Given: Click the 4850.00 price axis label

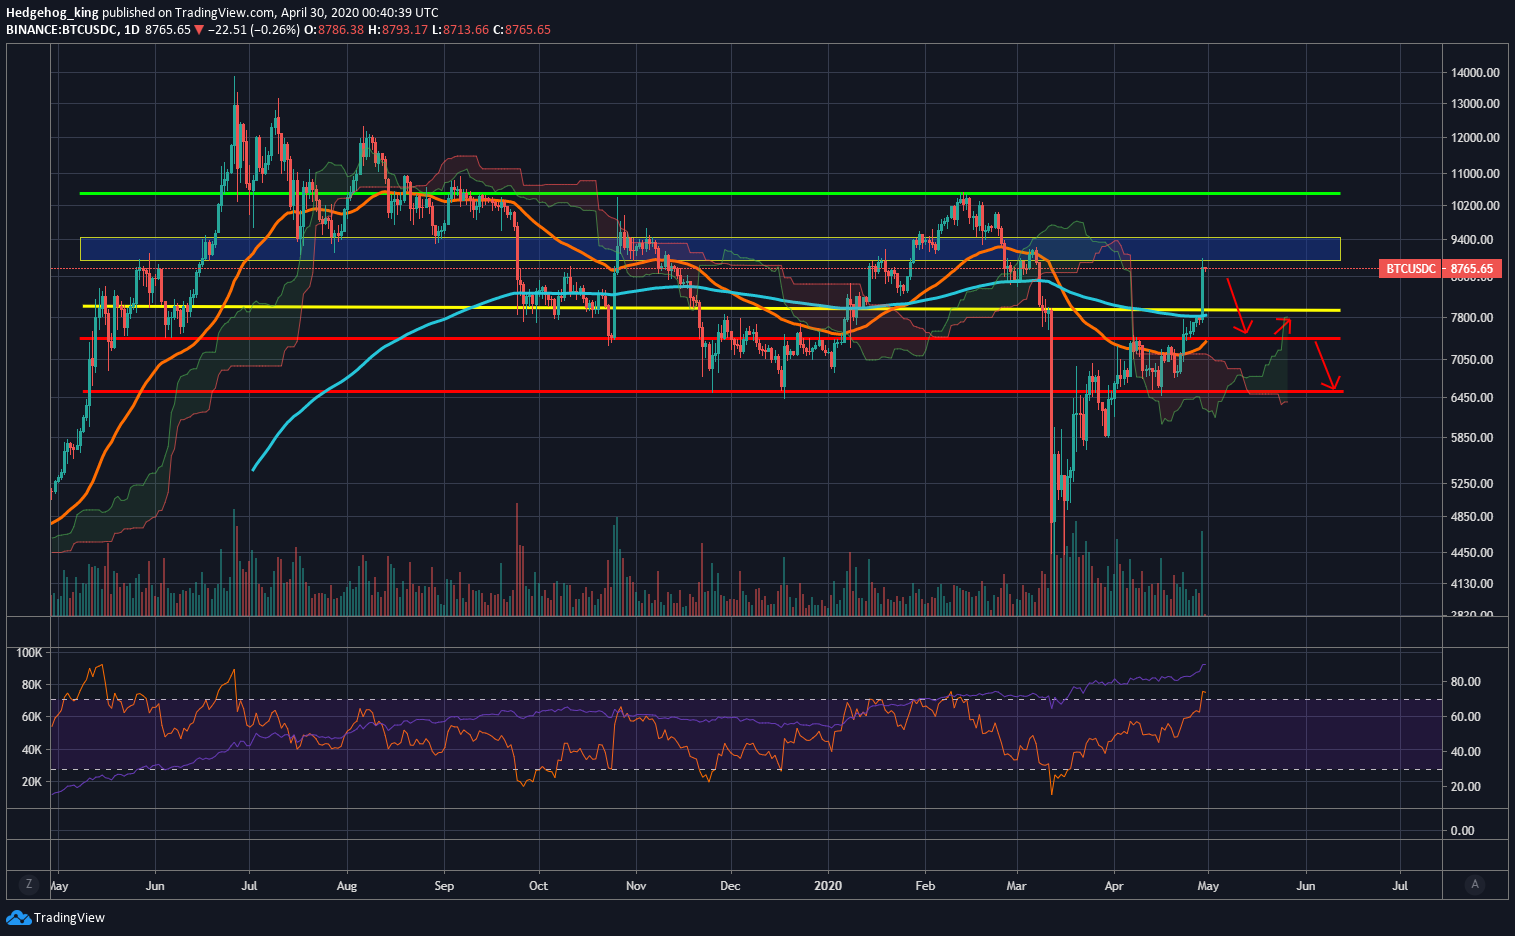Looking at the screenshot, I should coord(1472,517).
